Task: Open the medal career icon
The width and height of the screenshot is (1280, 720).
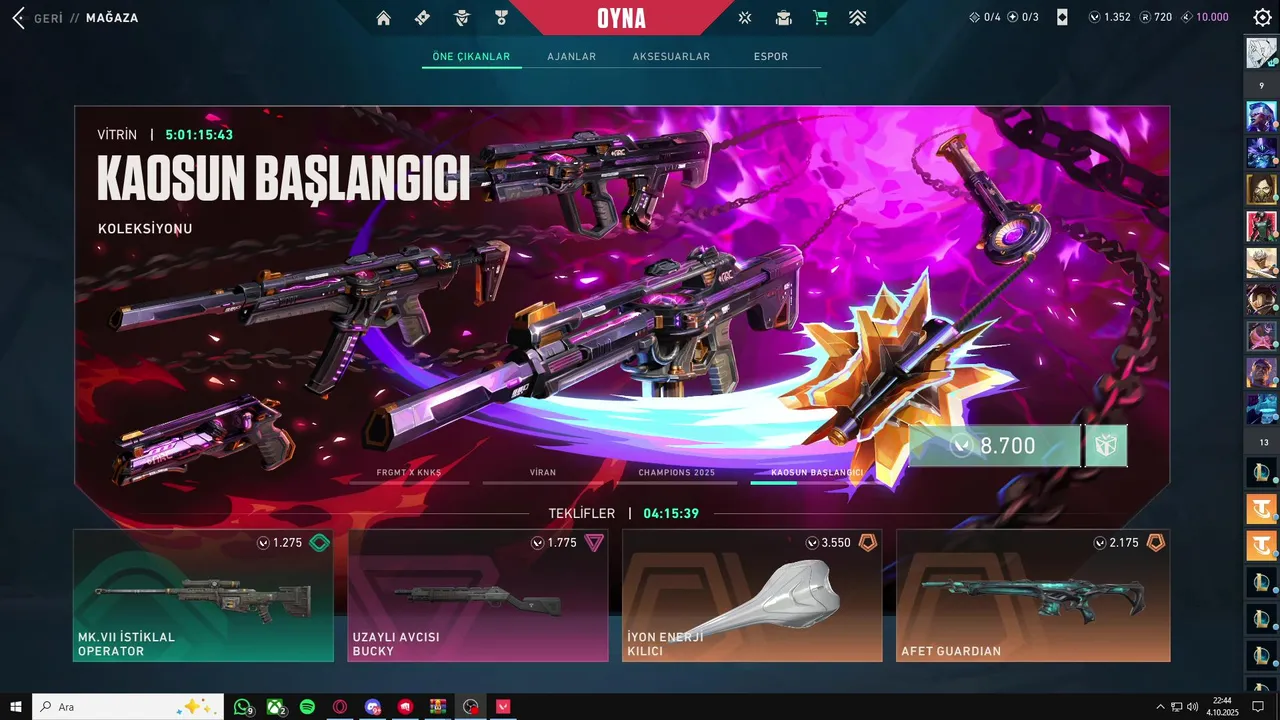Action: coord(501,18)
